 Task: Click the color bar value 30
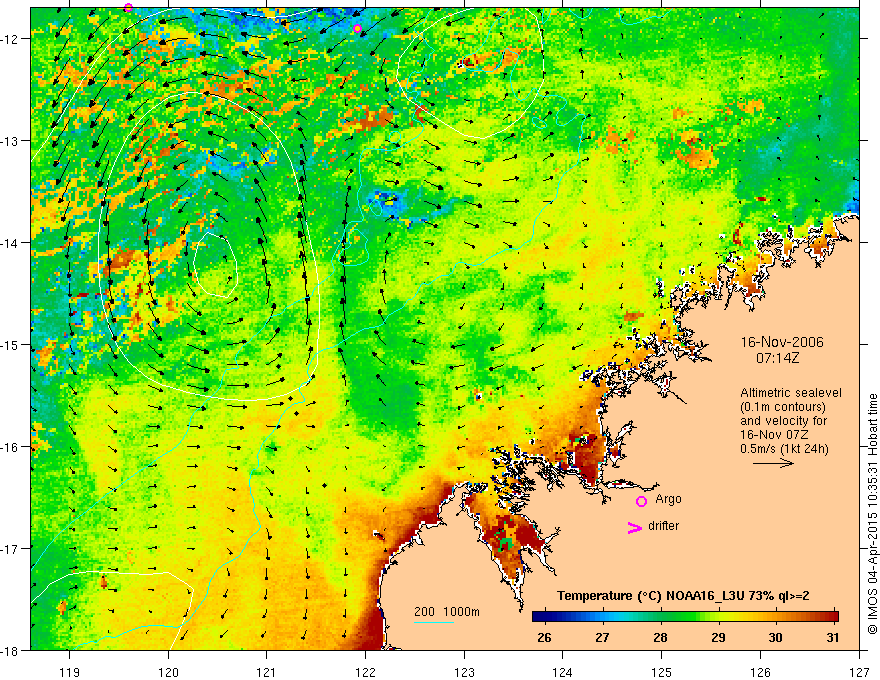pos(775,638)
